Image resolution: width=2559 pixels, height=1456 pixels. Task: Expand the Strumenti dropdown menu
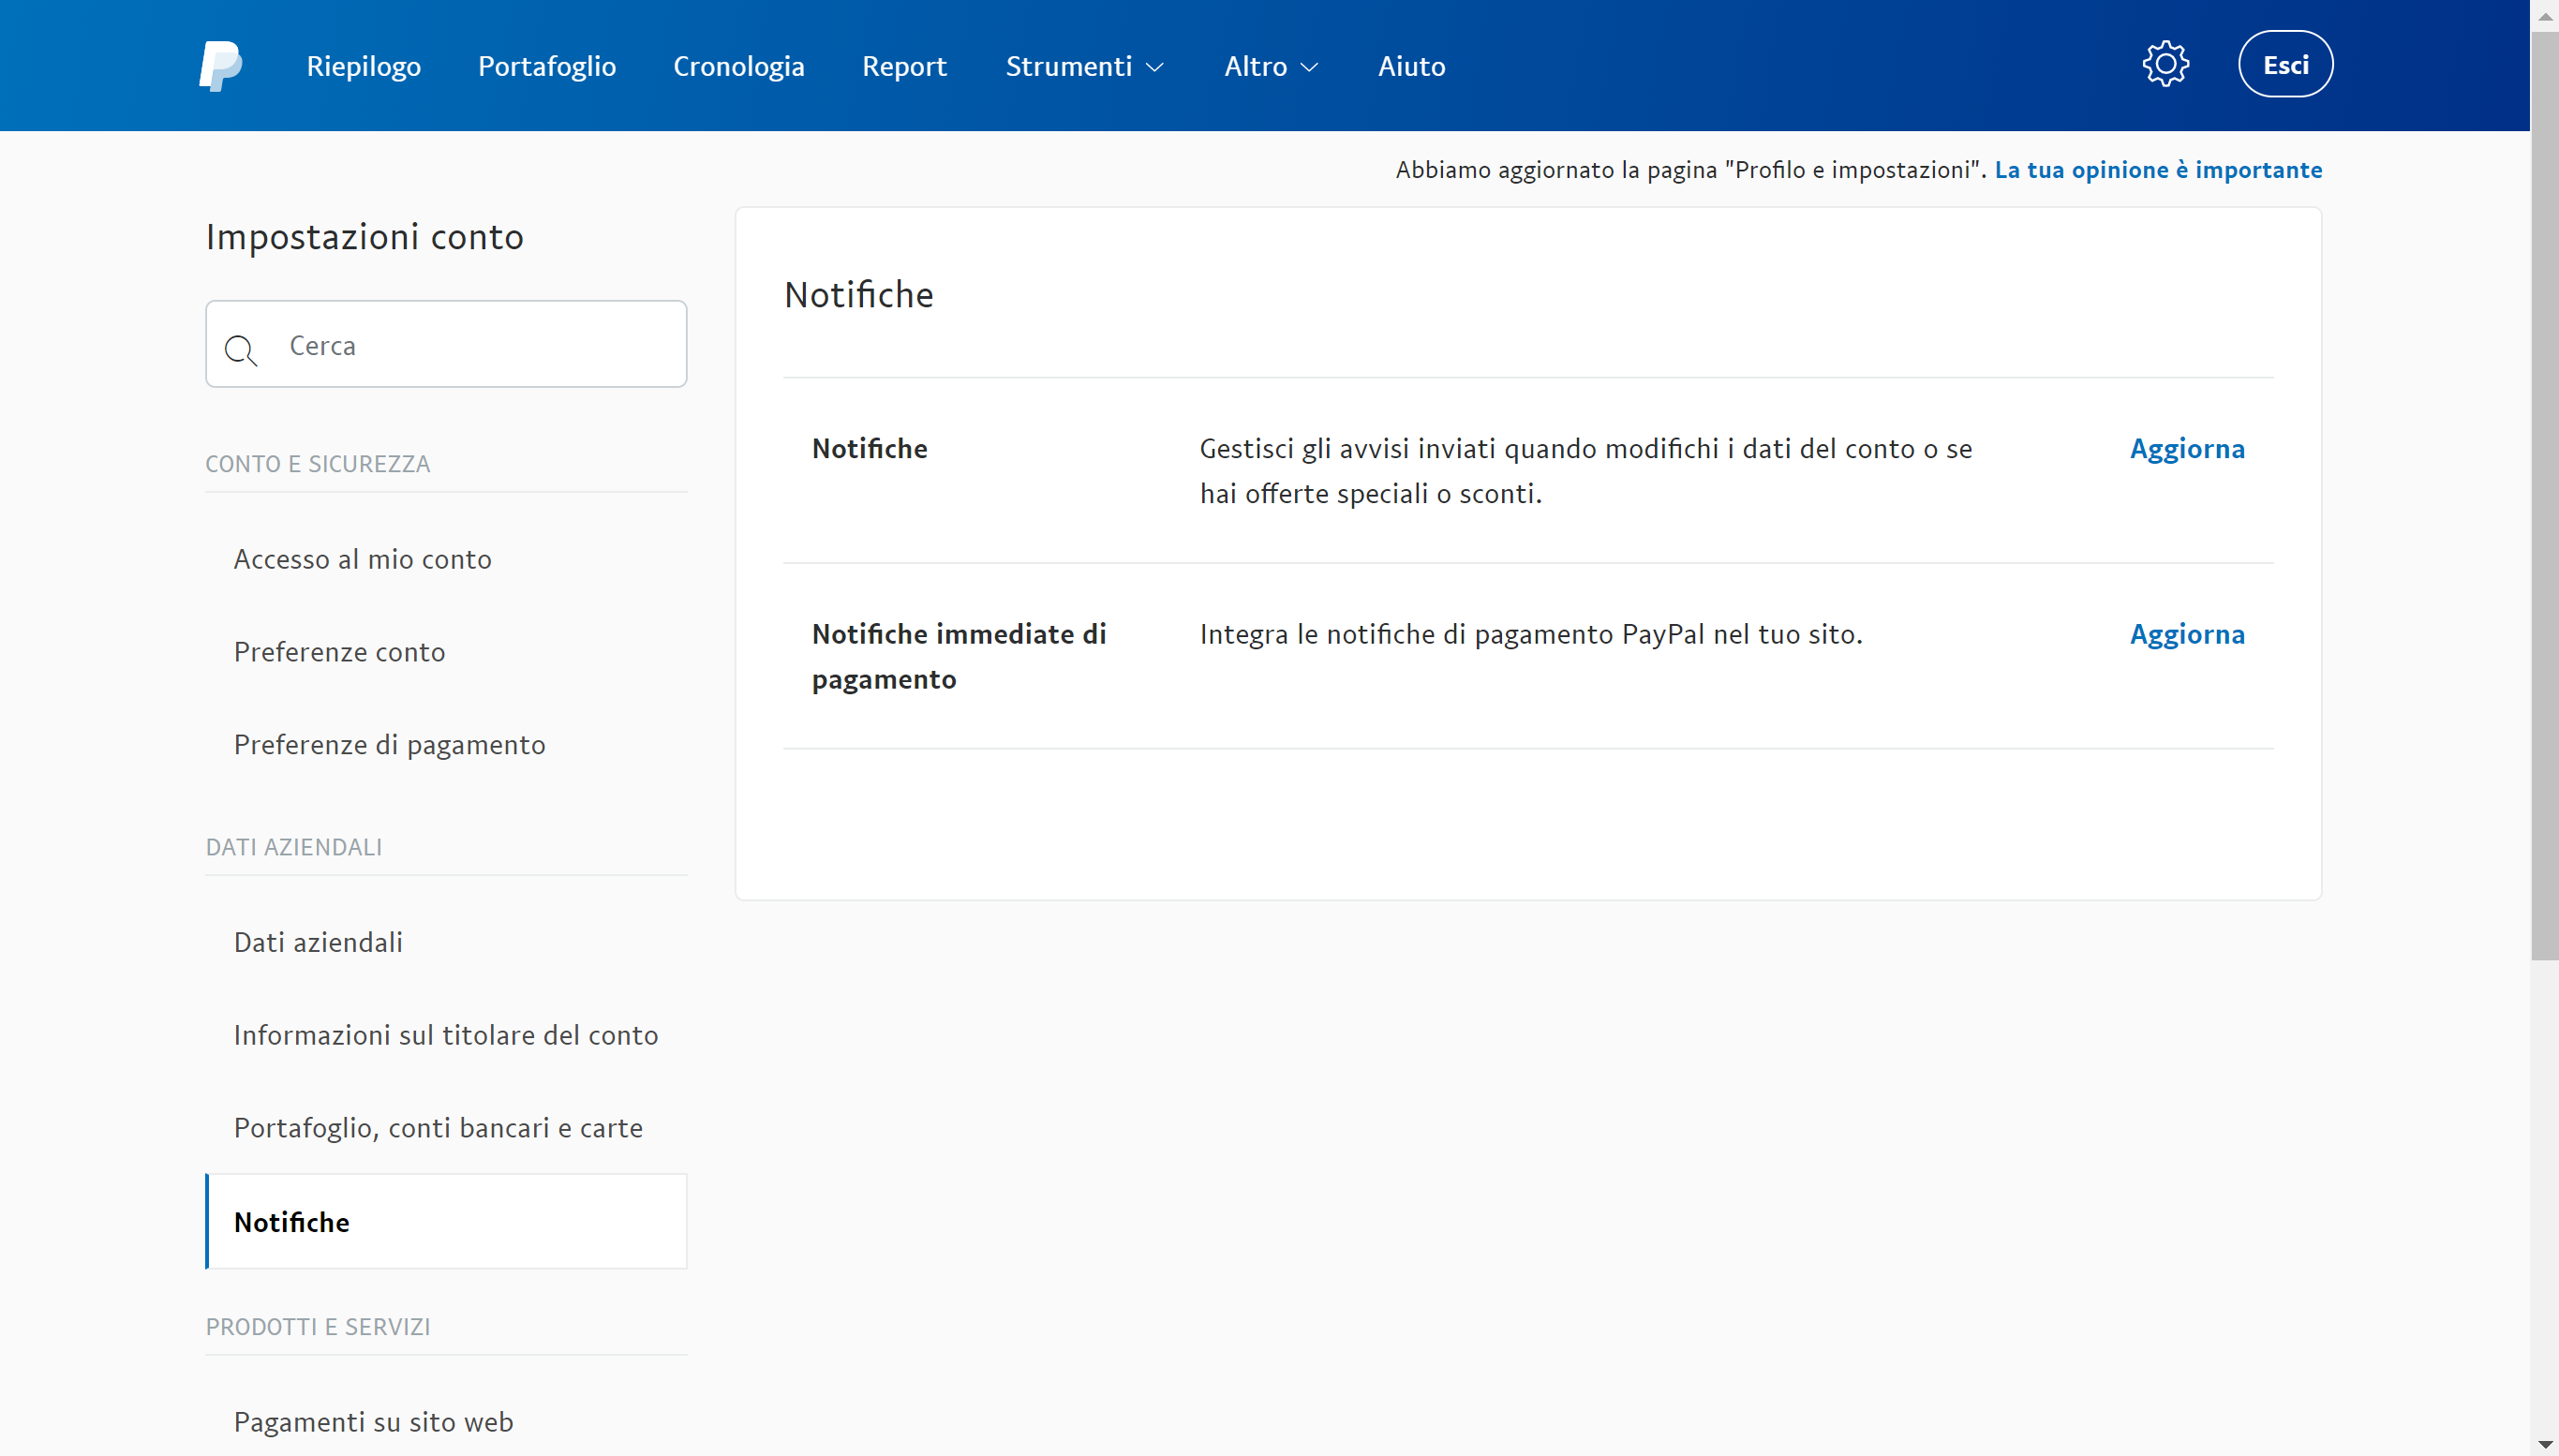click(1085, 66)
